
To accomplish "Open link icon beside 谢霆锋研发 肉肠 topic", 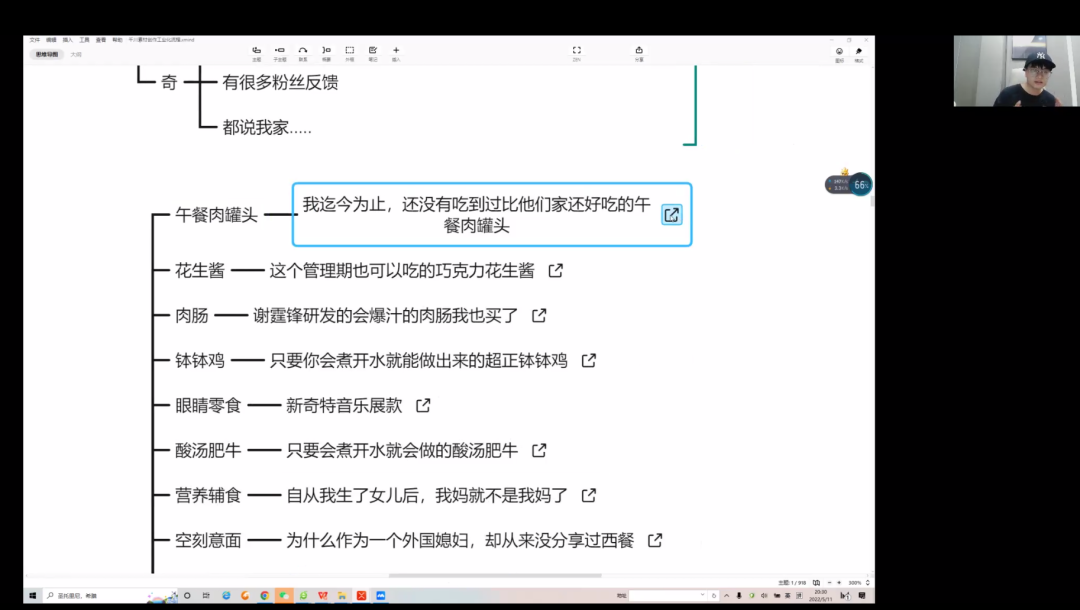I will [x=539, y=315].
